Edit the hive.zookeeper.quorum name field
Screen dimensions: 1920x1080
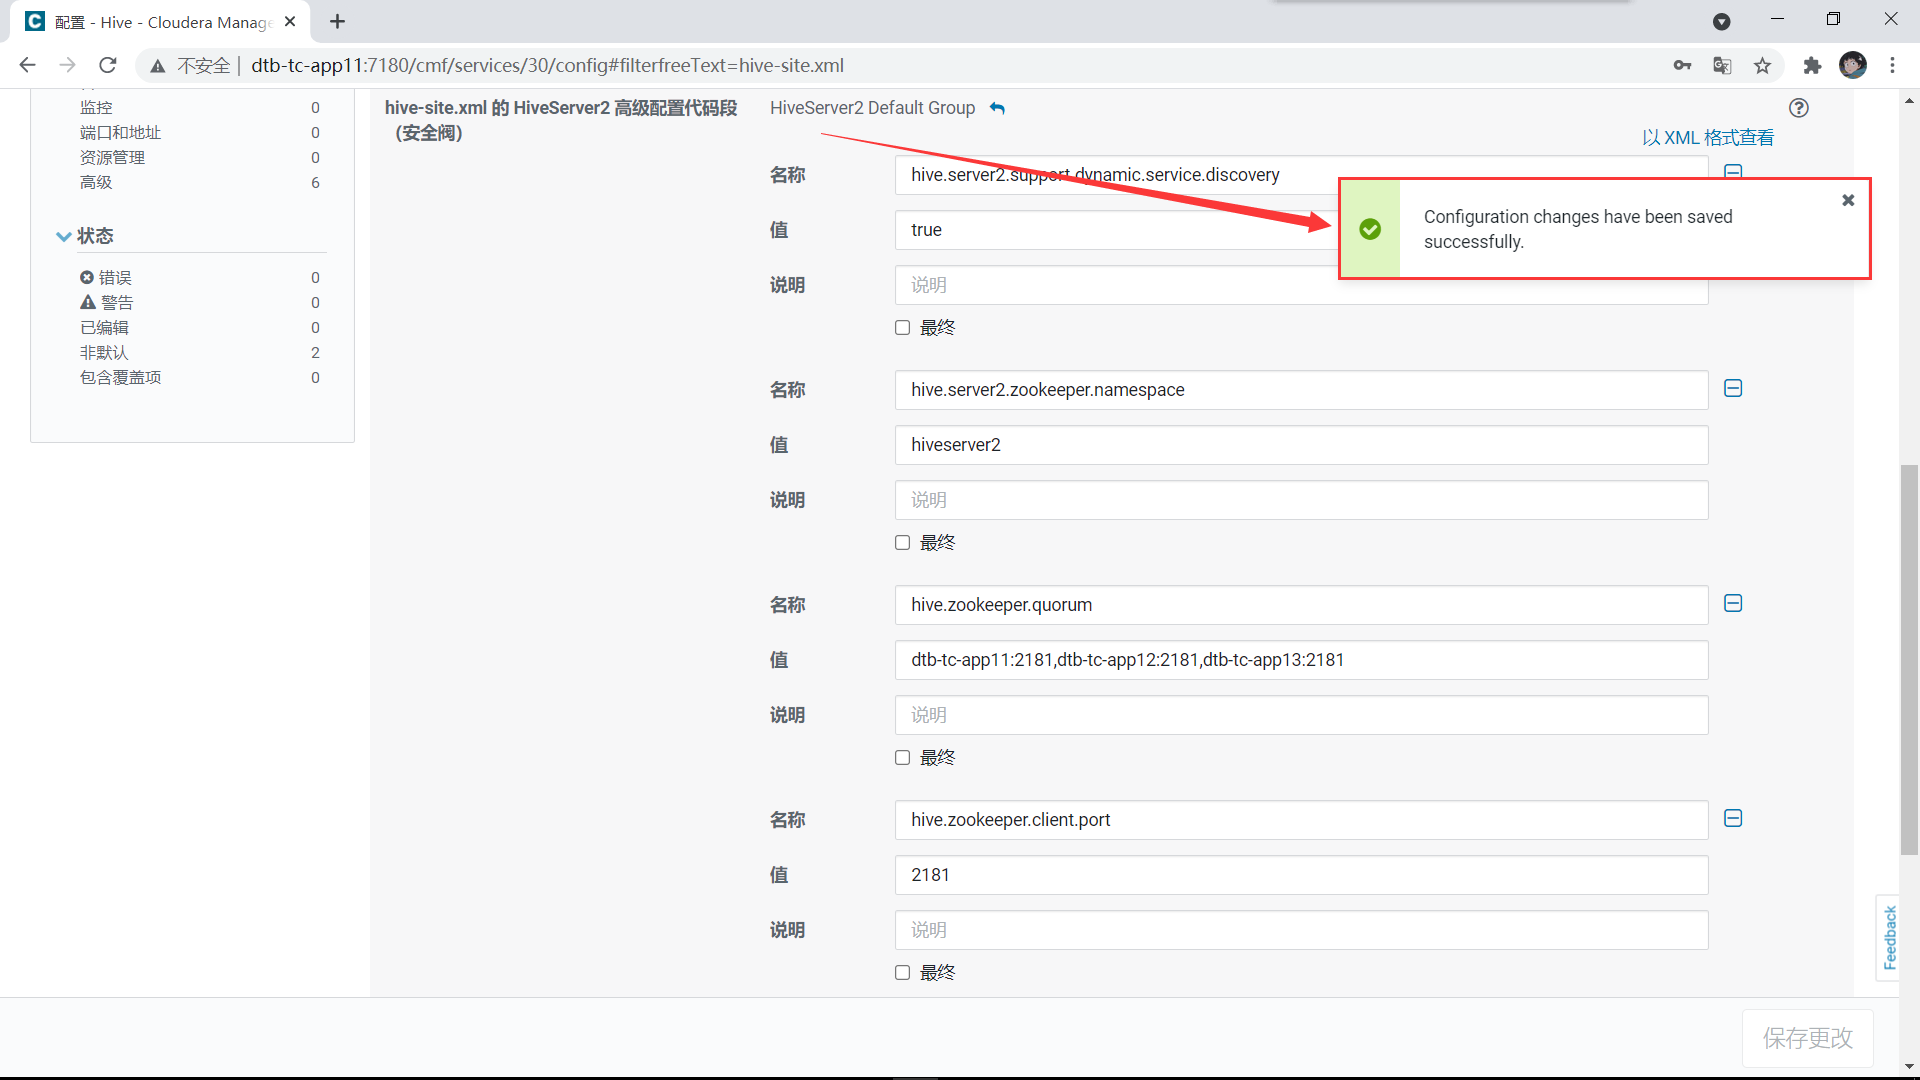point(1301,605)
